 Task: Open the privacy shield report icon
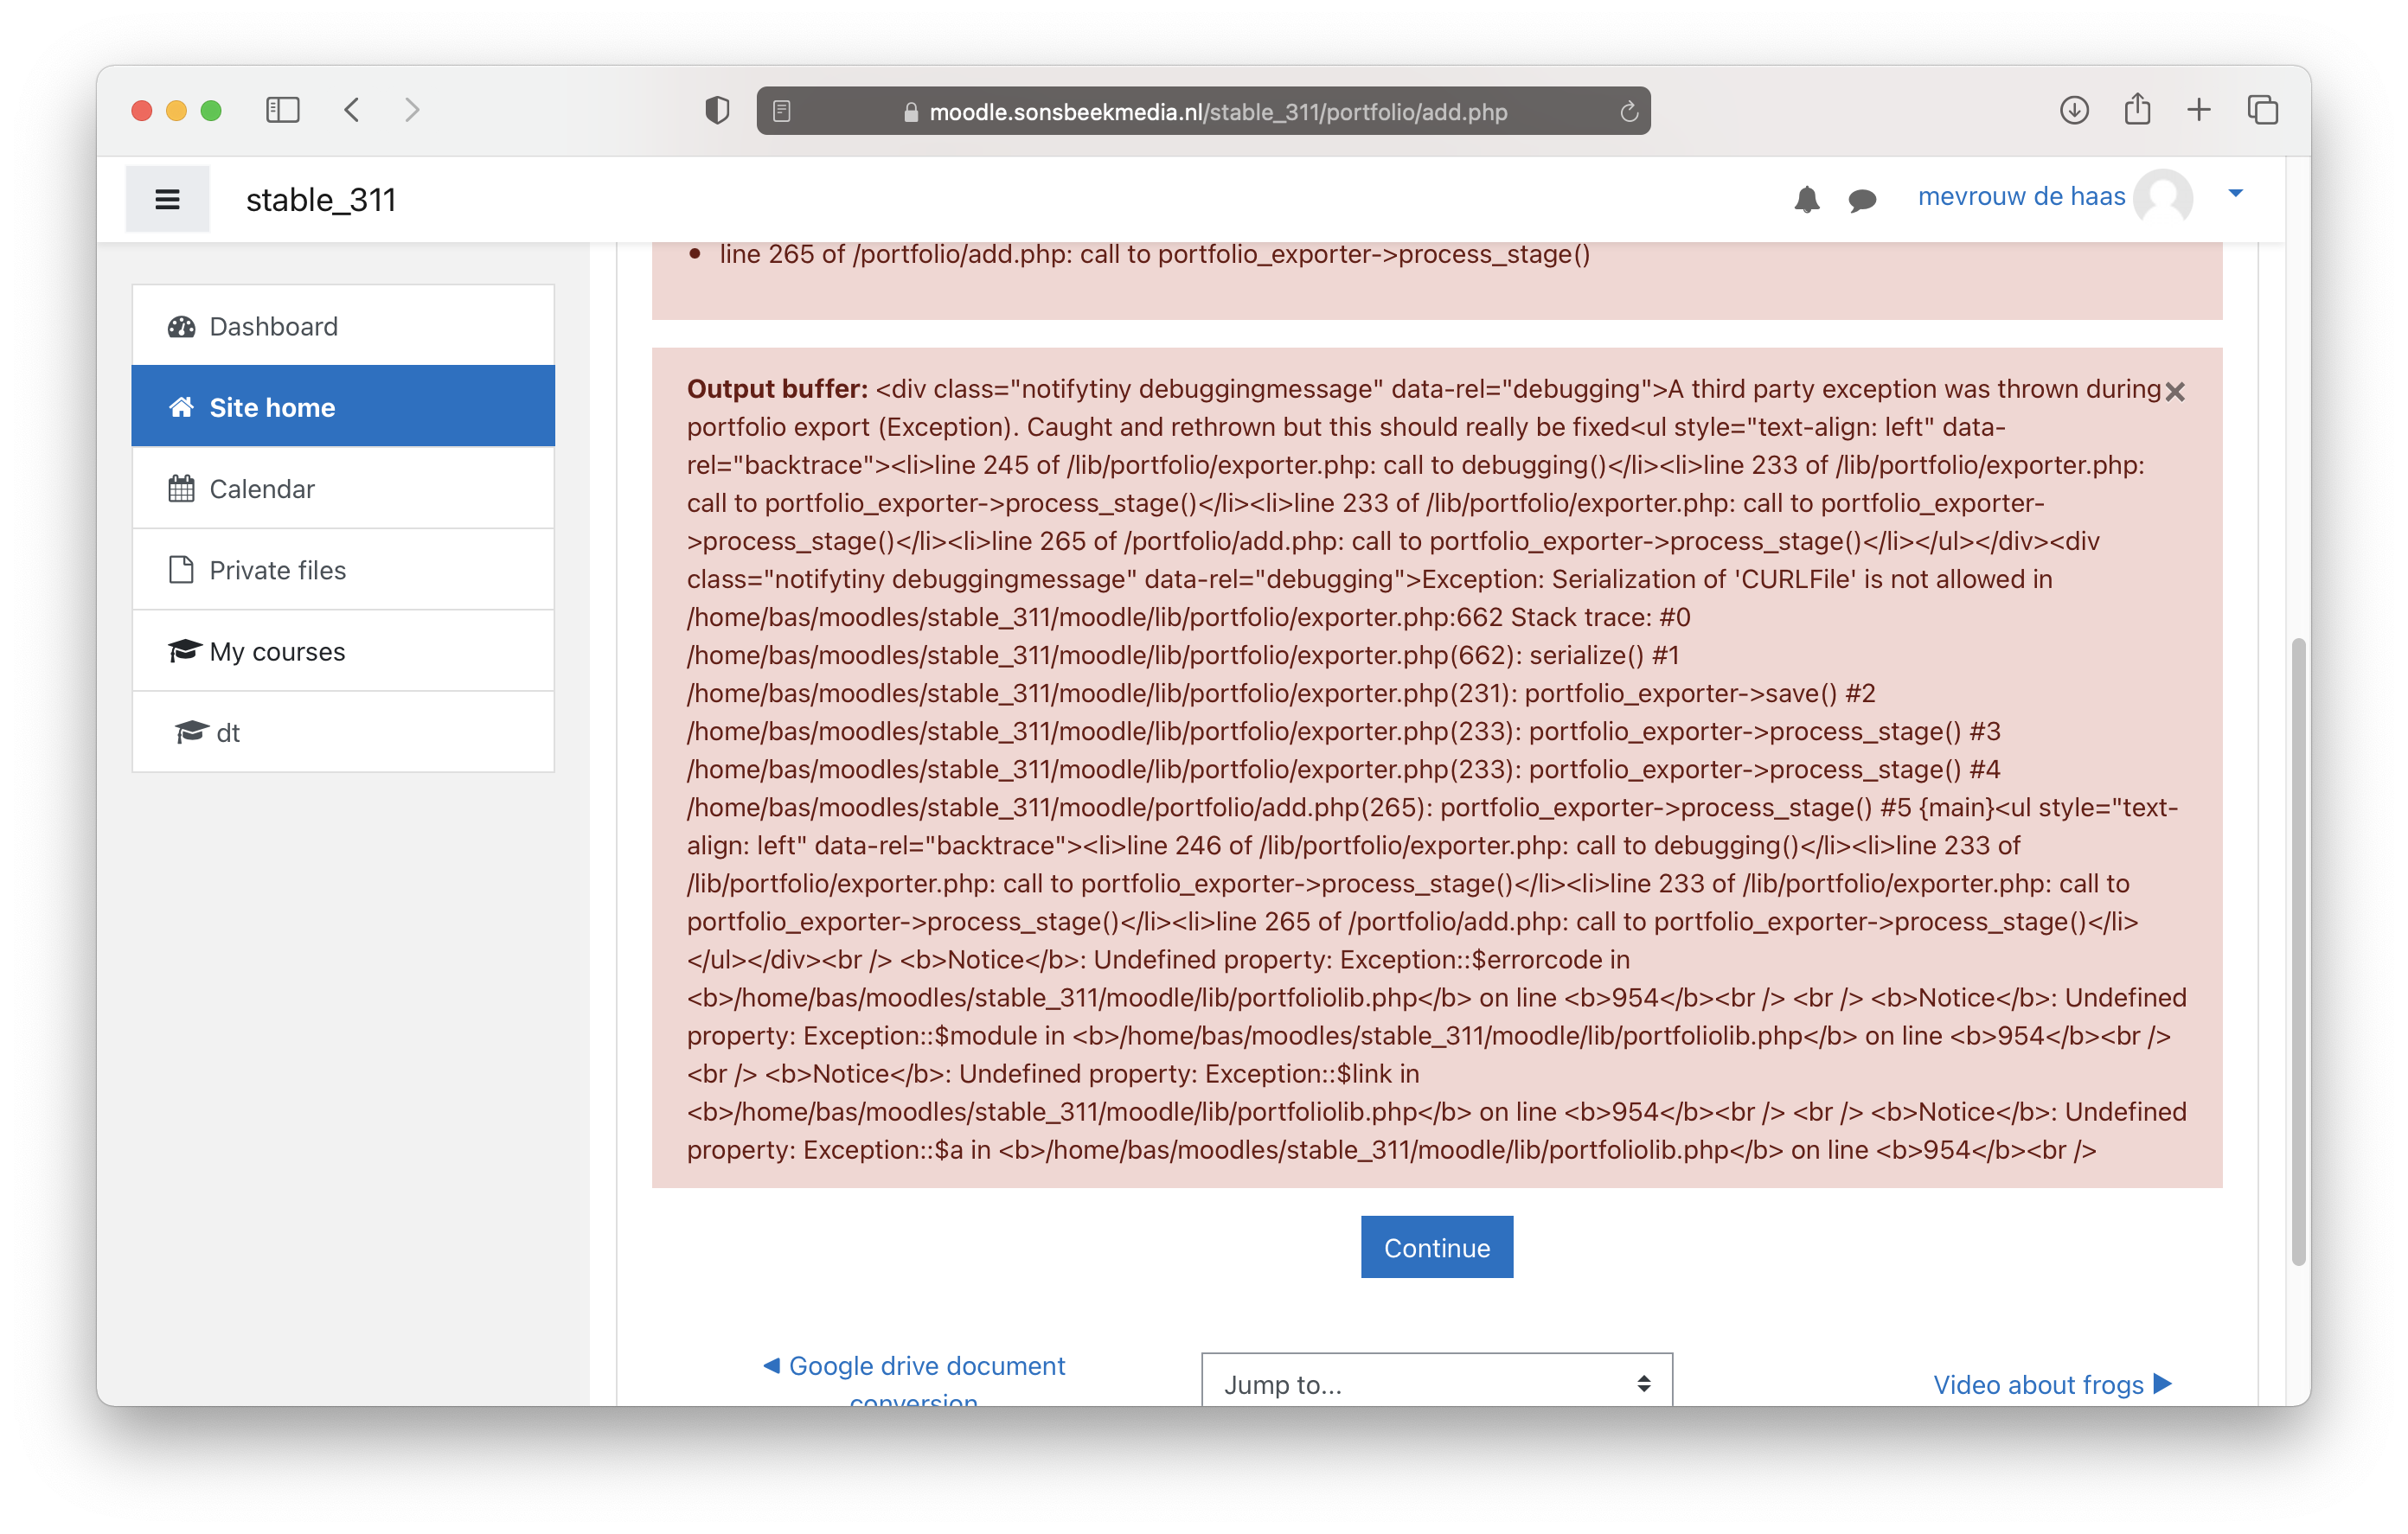point(717,110)
